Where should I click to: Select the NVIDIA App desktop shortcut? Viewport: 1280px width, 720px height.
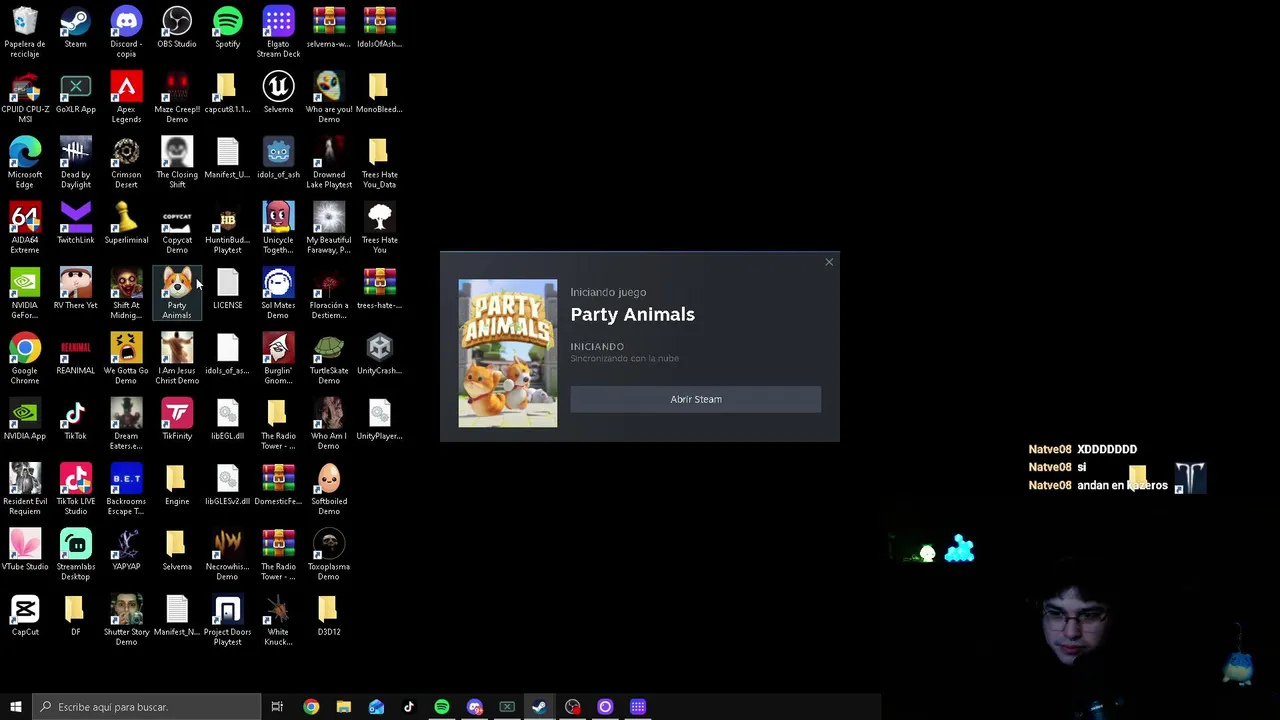(25, 419)
